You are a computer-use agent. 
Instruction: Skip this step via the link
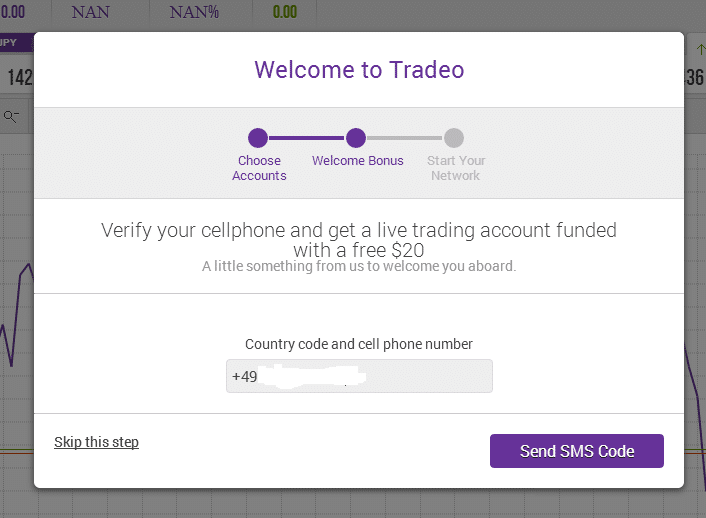[96, 442]
